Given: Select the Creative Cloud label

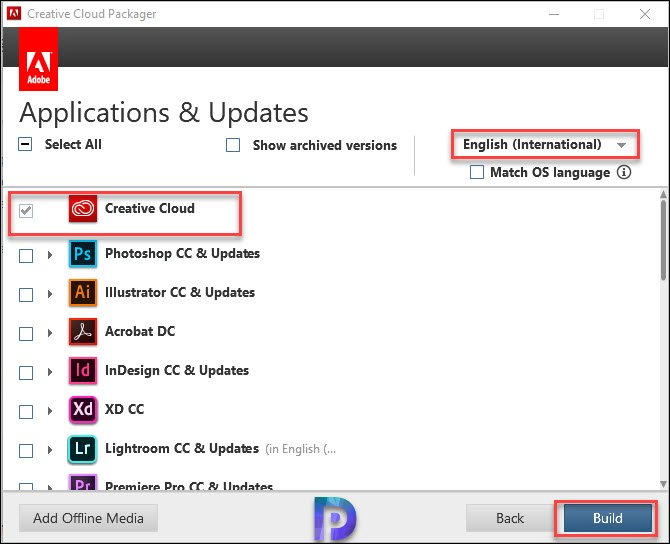Looking at the screenshot, I should pos(150,208).
